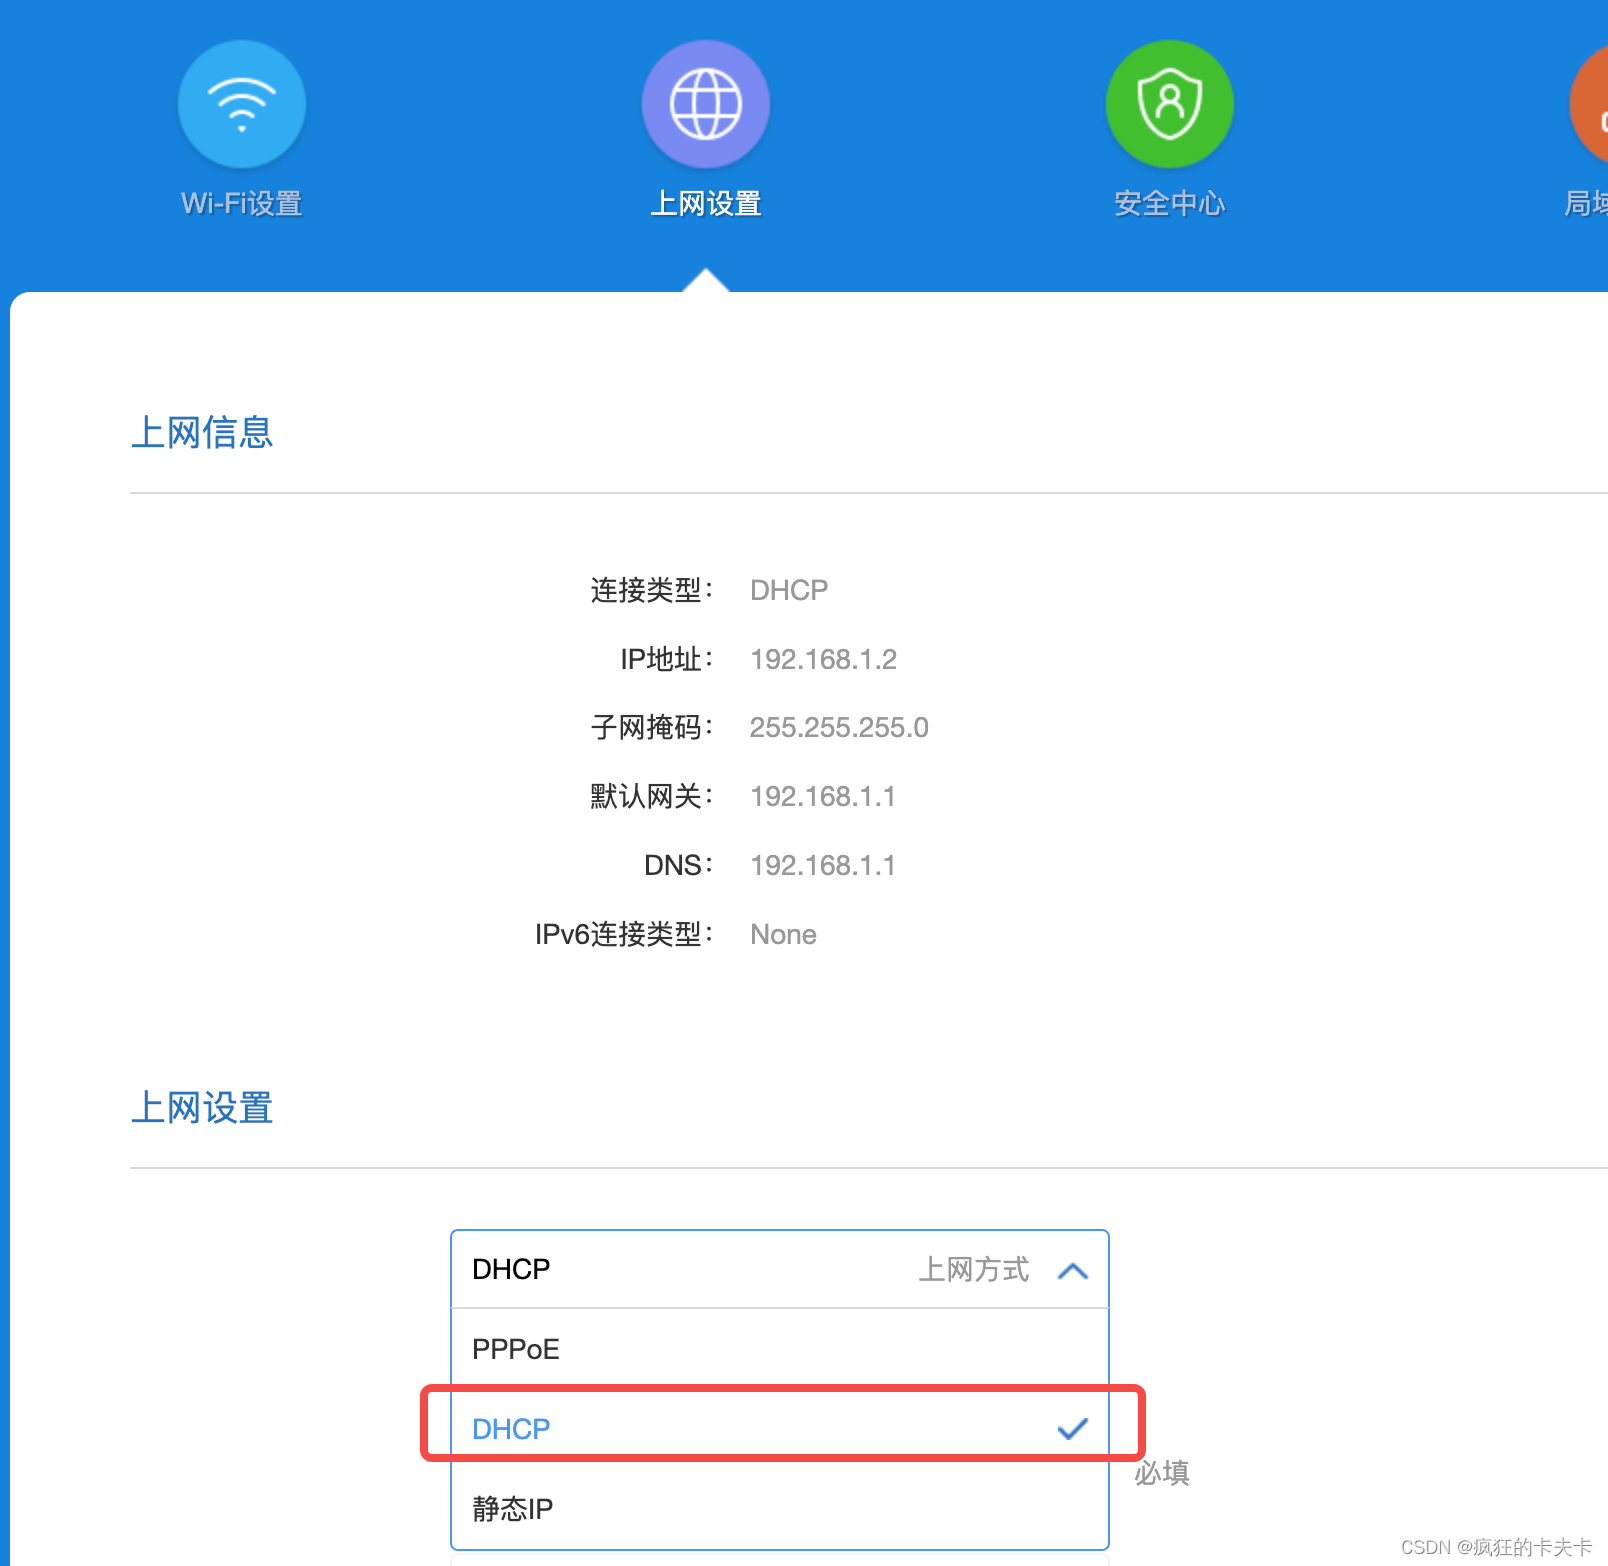This screenshot has width=1608, height=1566.
Task: Click the DHCP 上网方式 combo box
Action: coord(780,1269)
